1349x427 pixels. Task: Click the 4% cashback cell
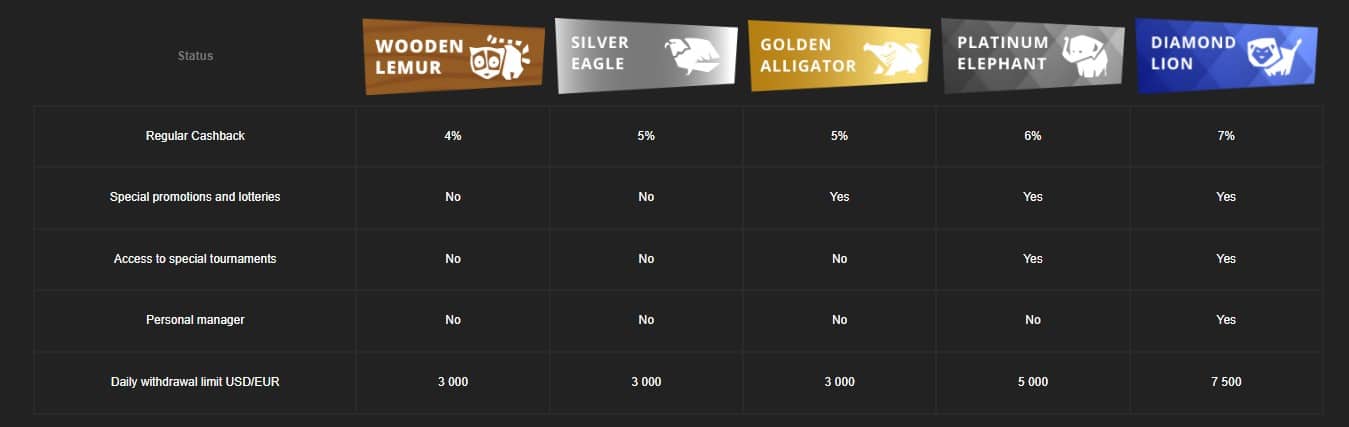[x=453, y=136]
